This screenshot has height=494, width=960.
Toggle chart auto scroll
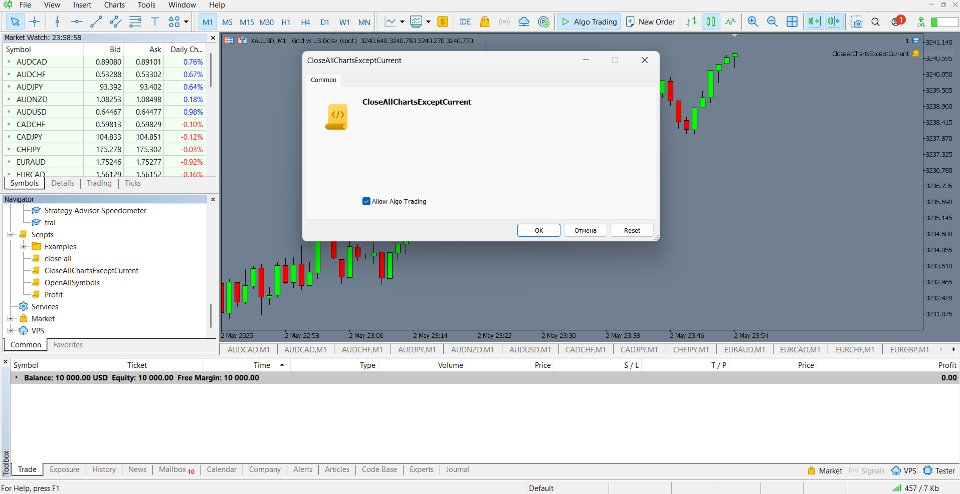click(x=814, y=21)
